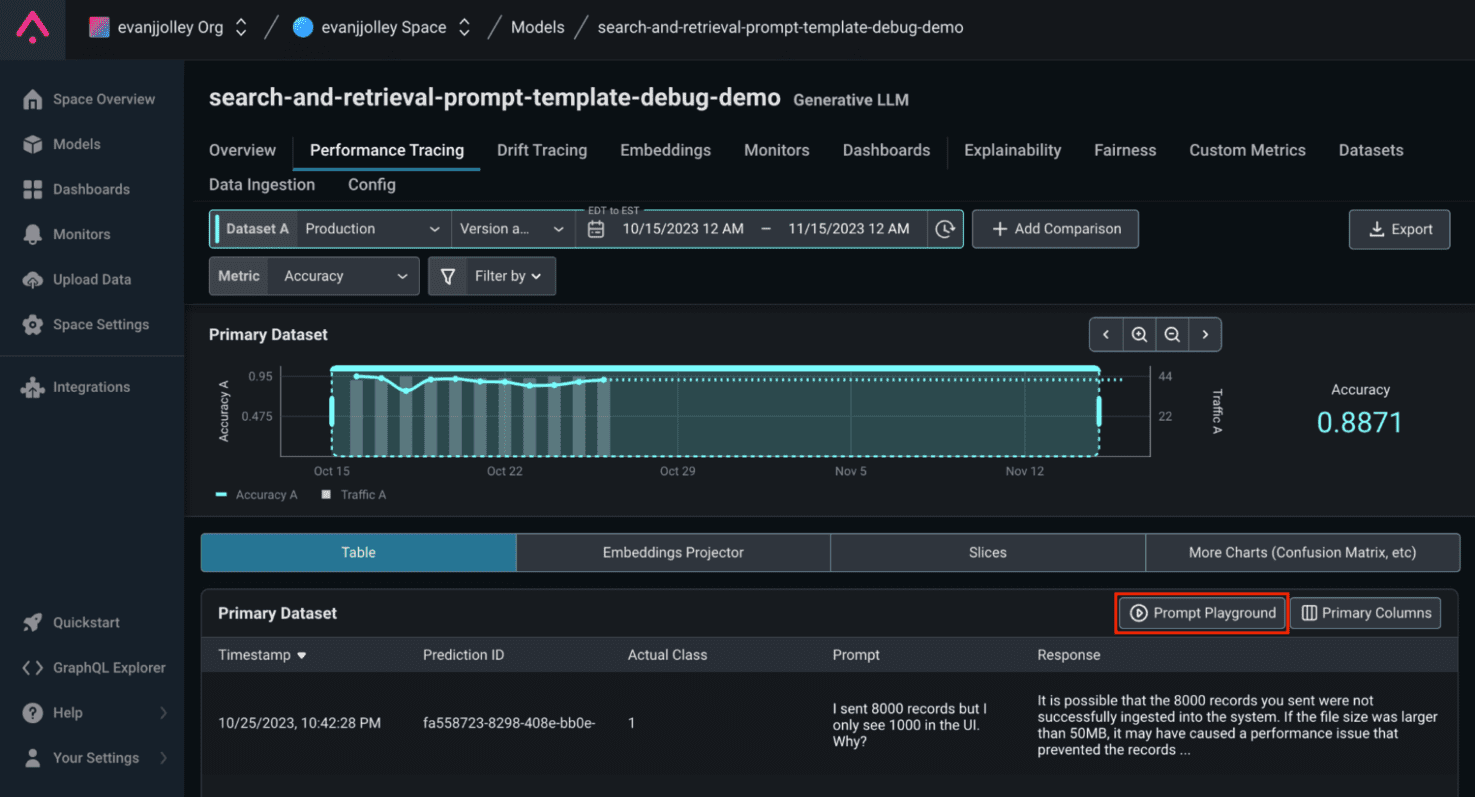This screenshot has height=797, width=1475.
Task: Open Space Overview from the sidebar
Action: tap(103, 99)
